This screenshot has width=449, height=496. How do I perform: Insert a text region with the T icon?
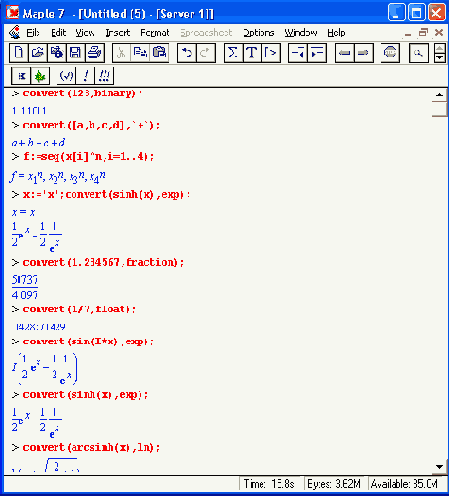coord(252,53)
